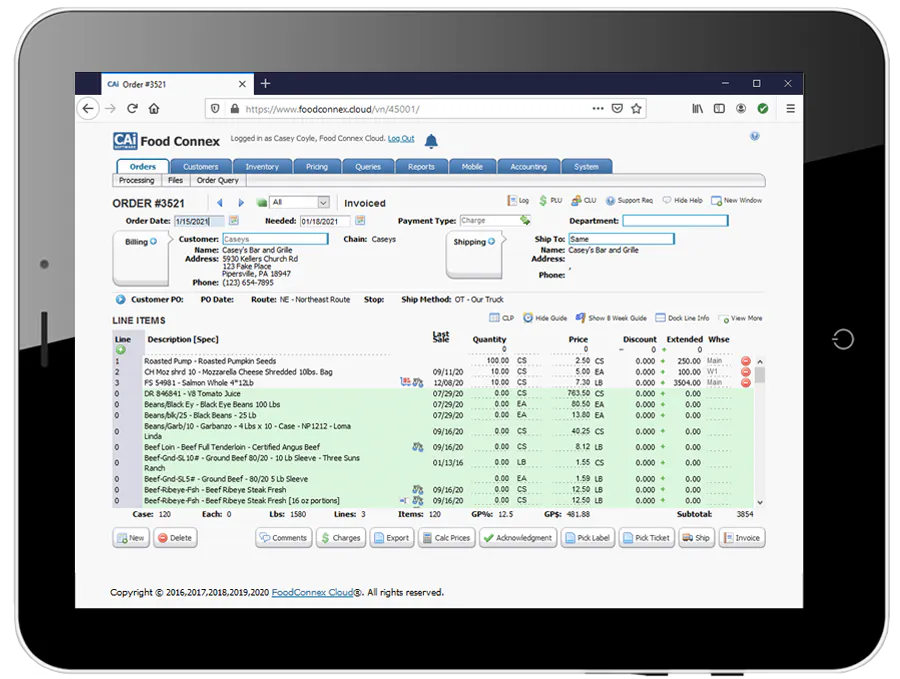The width and height of the screenshot is (900, 679).
Task: Click line items scrollbar down arrow
Action: (x=760, y=502)
